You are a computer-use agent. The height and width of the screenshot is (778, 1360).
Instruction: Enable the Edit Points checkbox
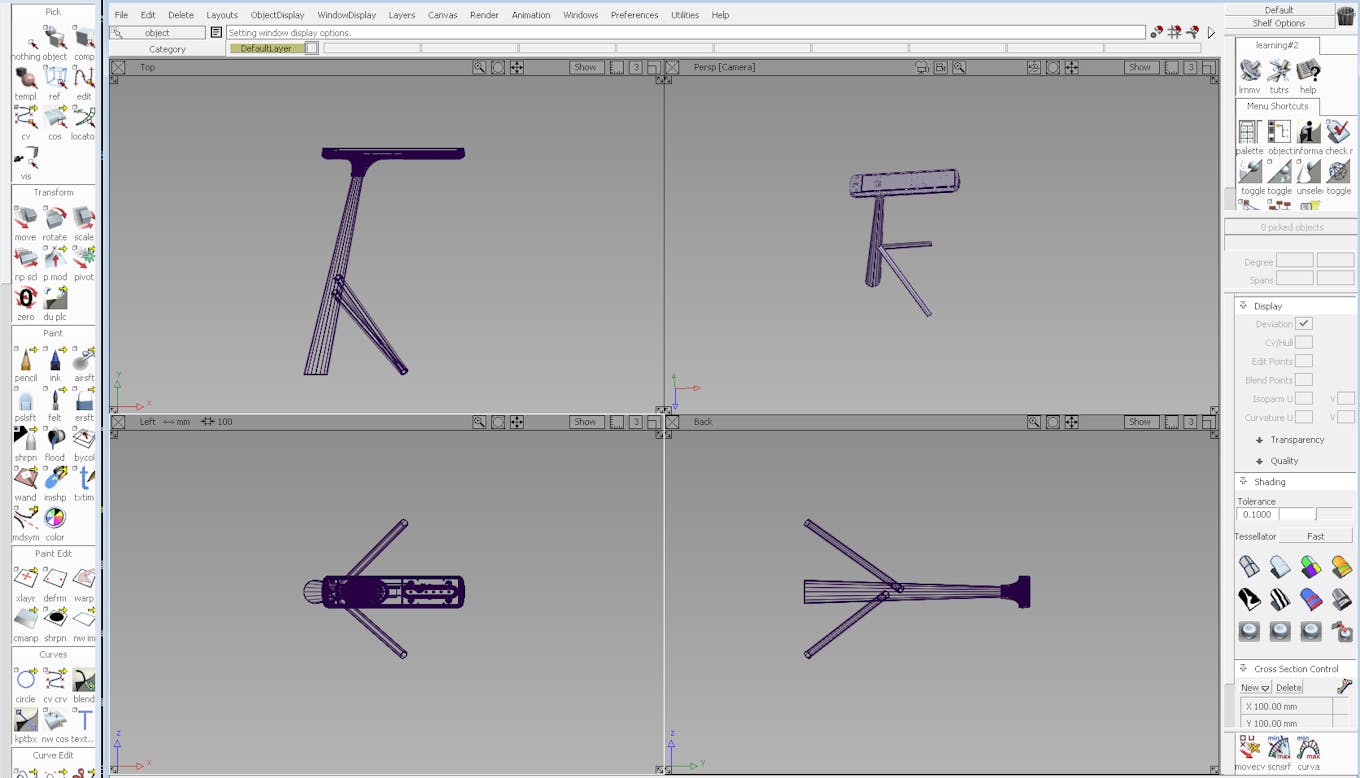click(1303, 362)
